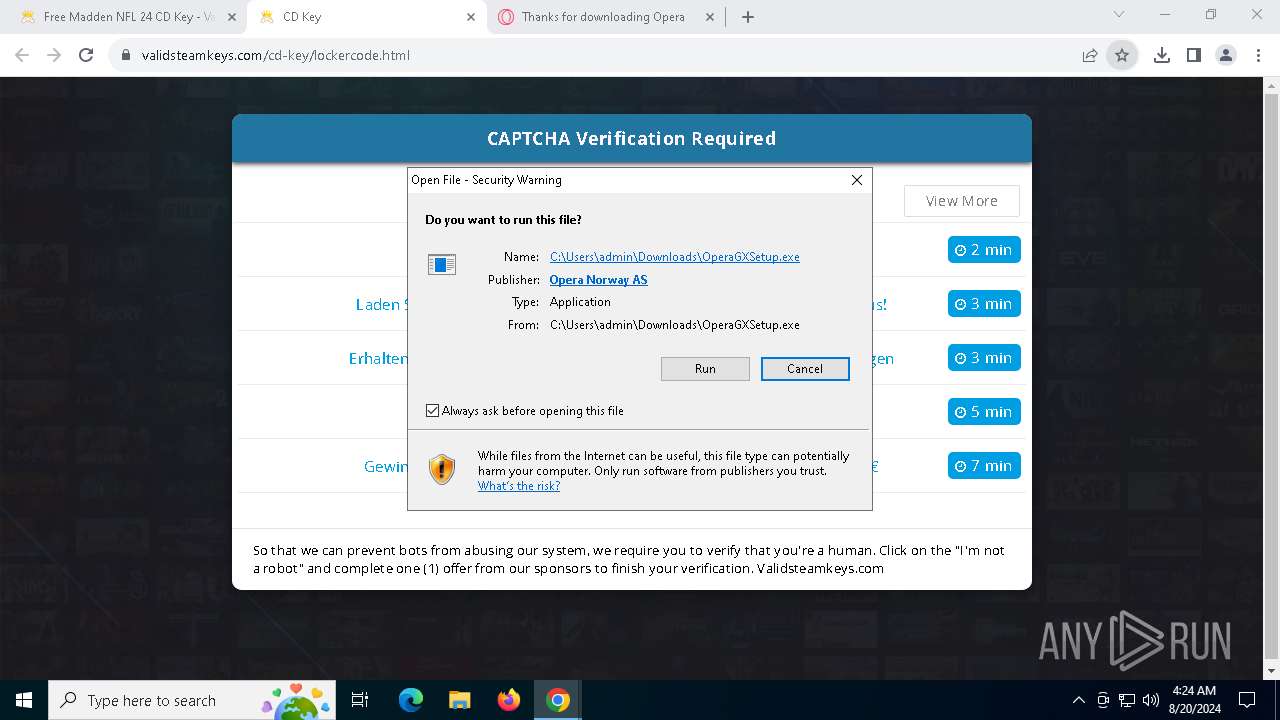Open the network tray icon
1280x720 pixels.
1127,700
